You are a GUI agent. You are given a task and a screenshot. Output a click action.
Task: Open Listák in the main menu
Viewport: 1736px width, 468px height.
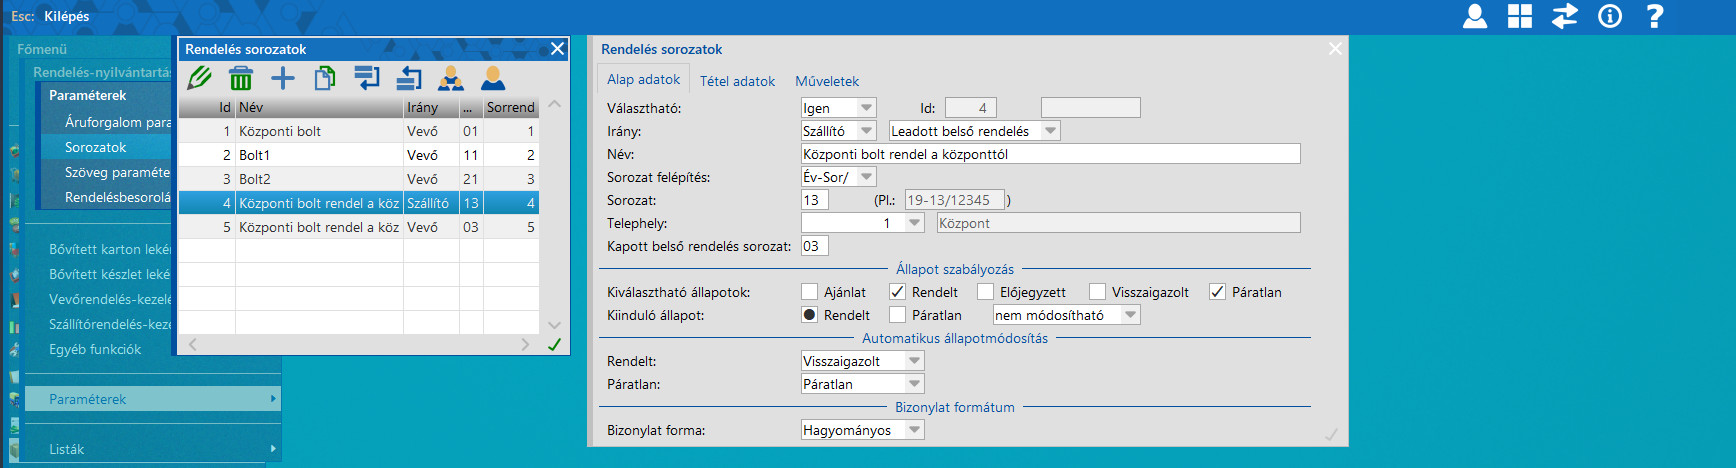(x=67, y=449)
